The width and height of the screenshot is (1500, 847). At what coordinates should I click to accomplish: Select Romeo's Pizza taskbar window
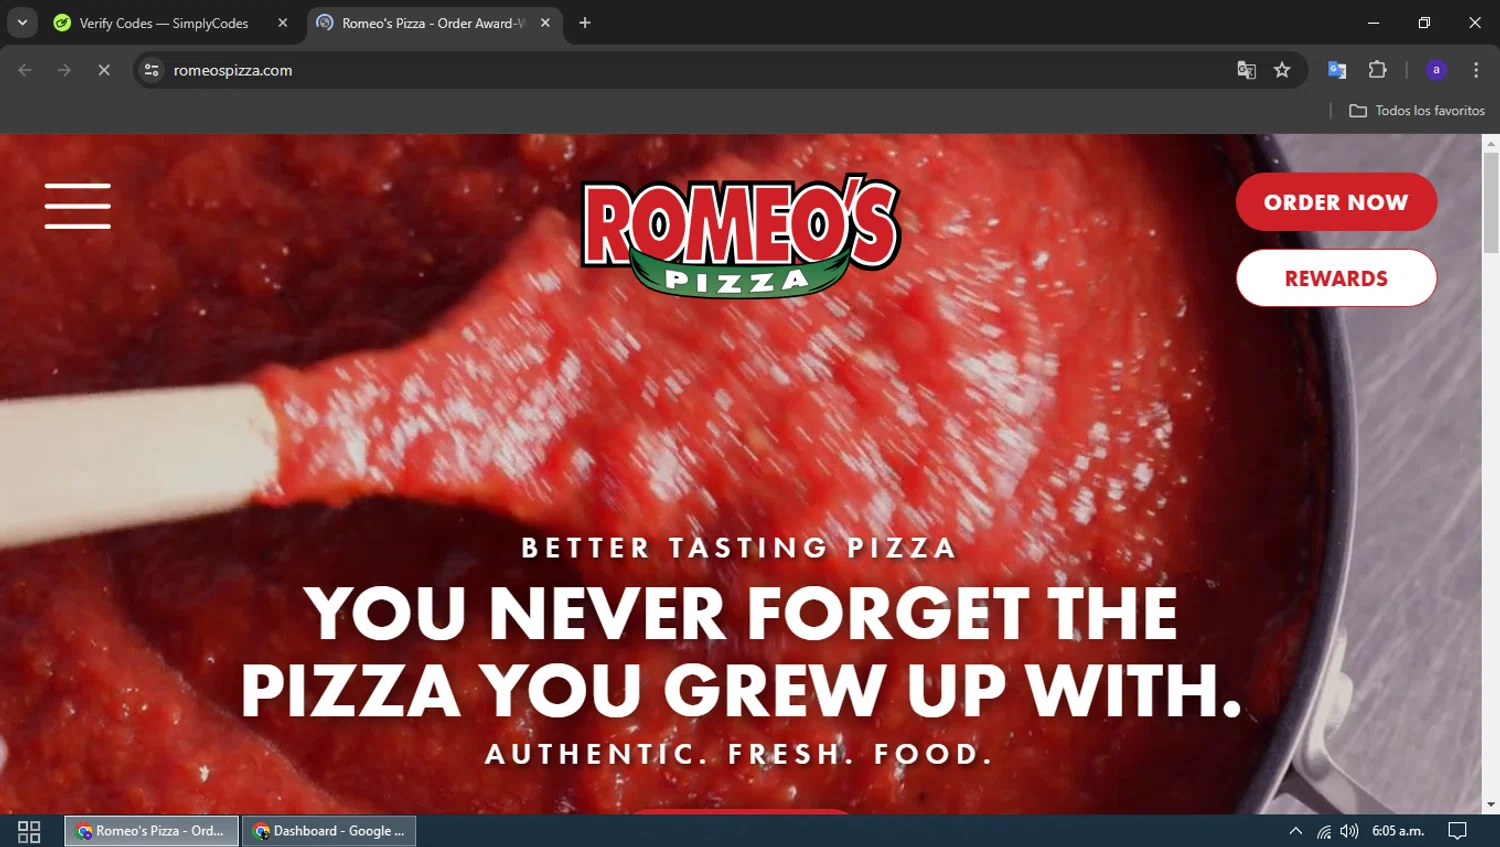pyautogui.click(x=152, y=831)
